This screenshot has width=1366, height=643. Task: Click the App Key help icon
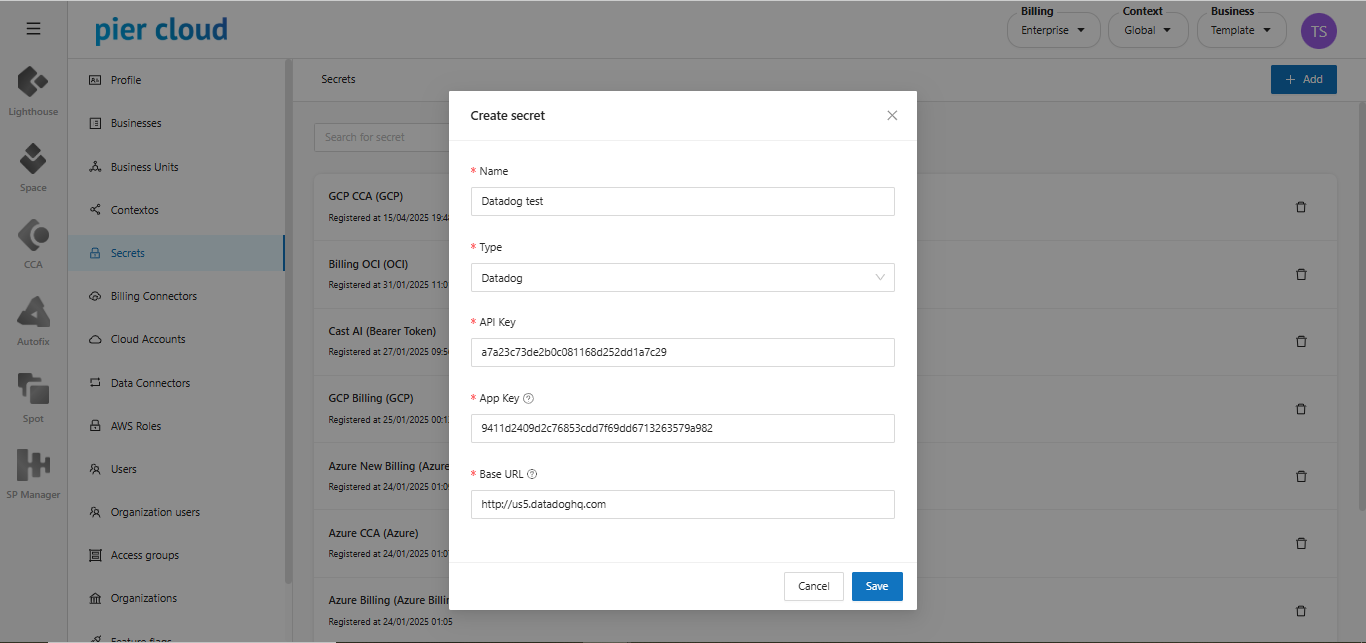pyautogui.click(x=529, y=398)
